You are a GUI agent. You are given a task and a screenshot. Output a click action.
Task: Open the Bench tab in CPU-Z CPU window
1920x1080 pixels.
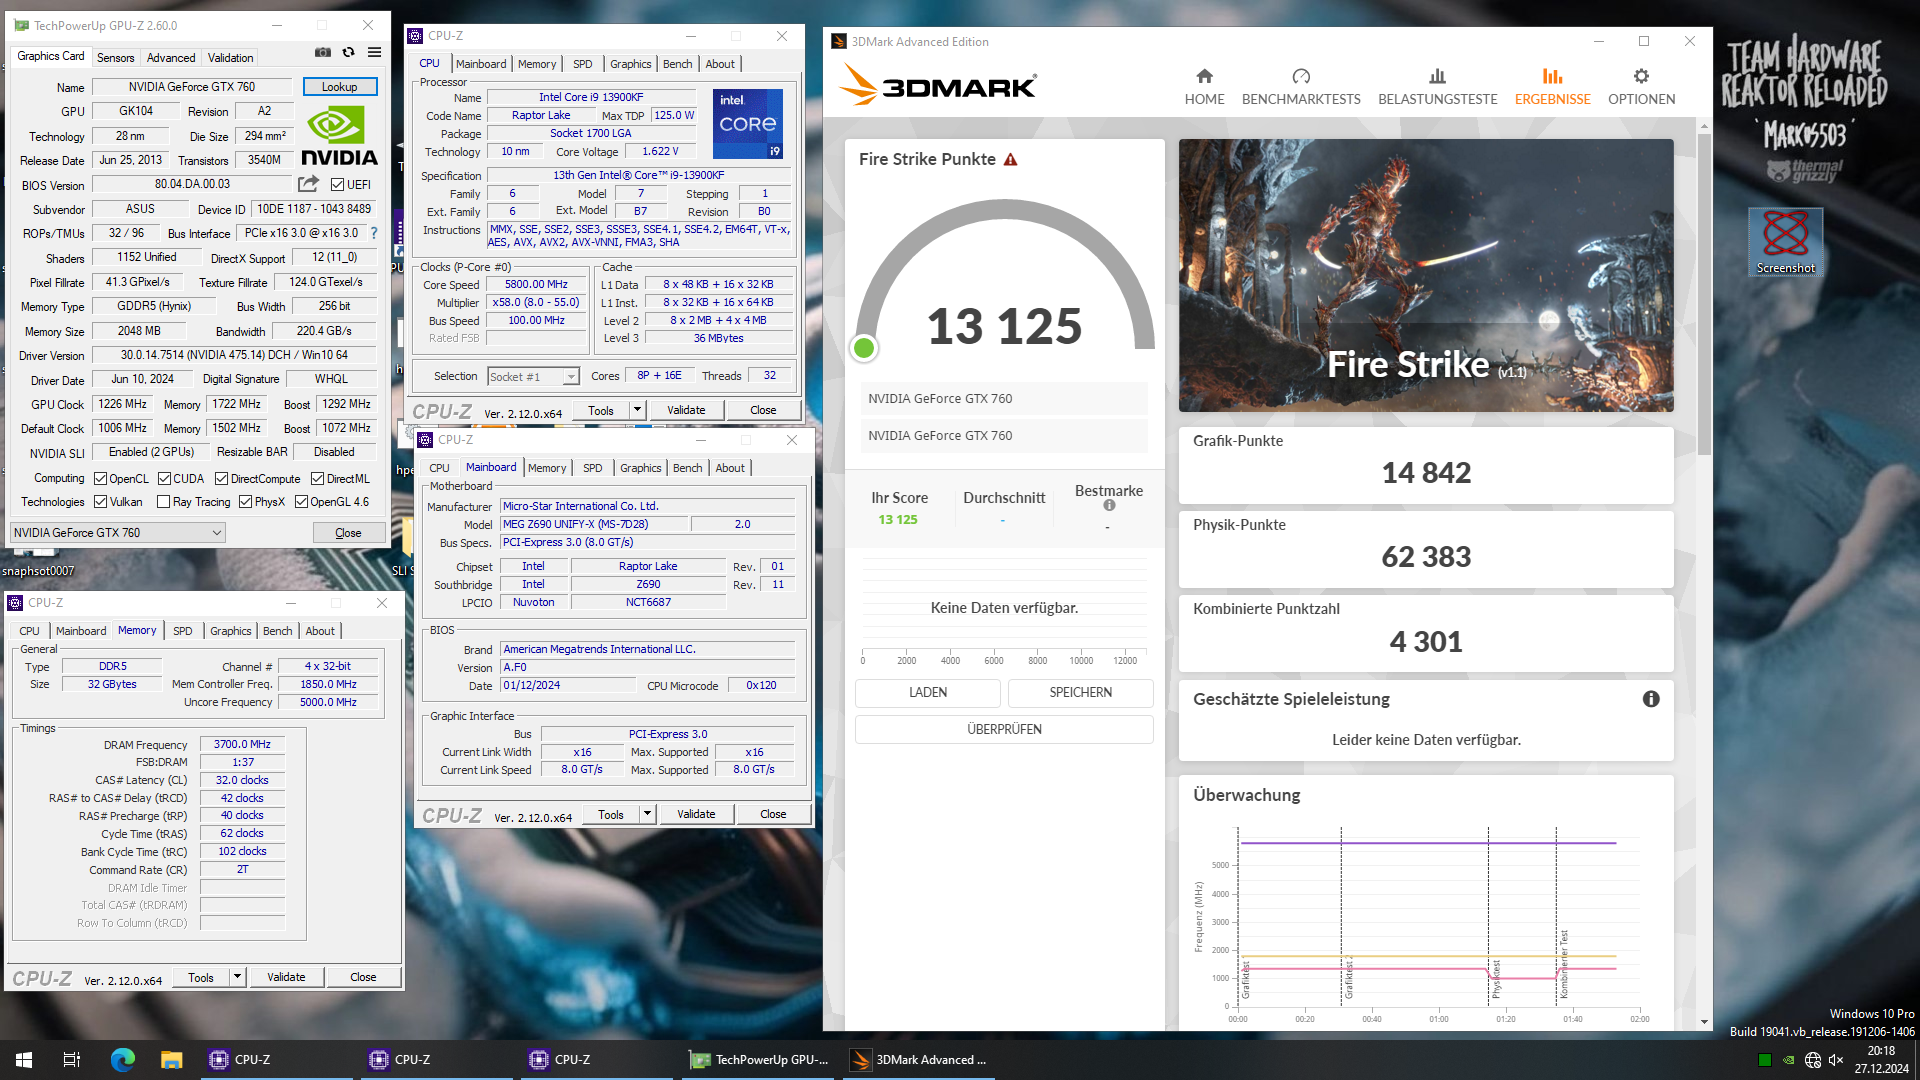point(677,64)
